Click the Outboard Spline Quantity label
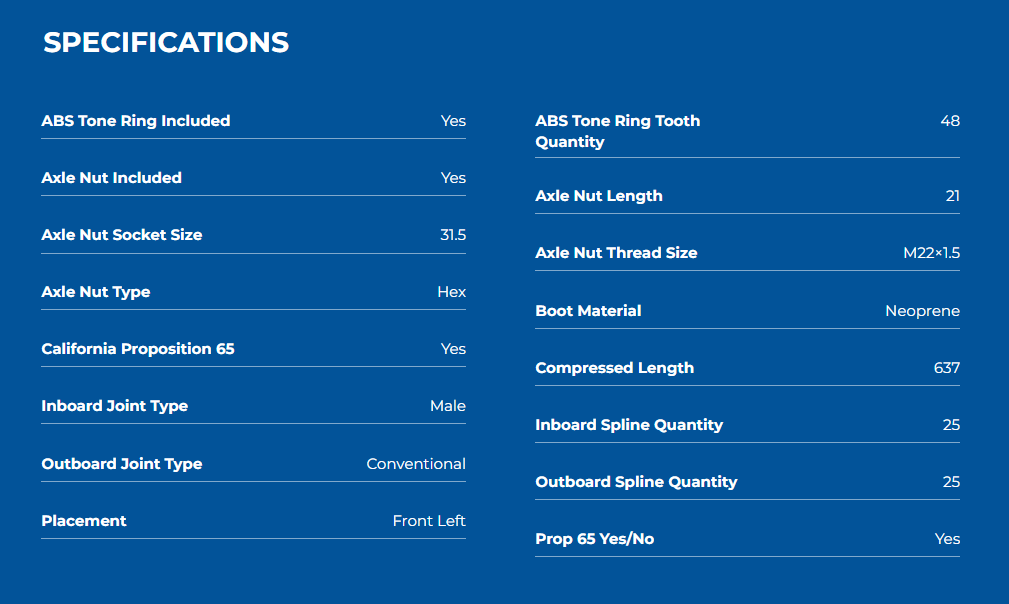 click(636, 482)
